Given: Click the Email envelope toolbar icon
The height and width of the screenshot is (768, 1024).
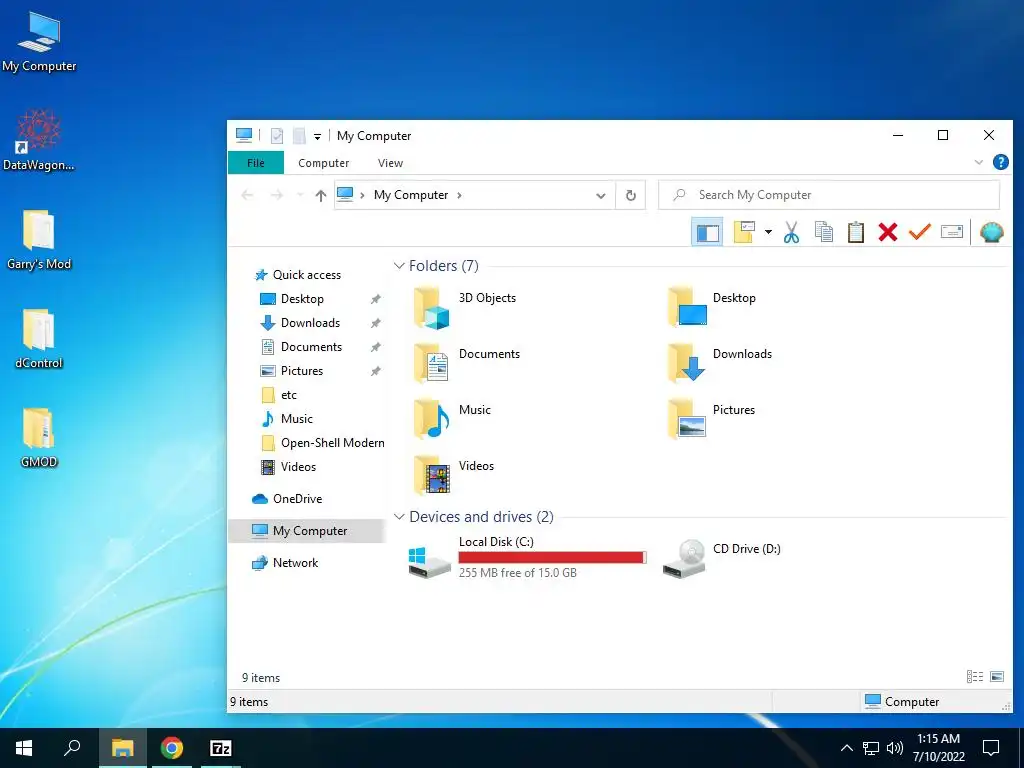Looking at the screenshot, I should pyautogui.click(x=952, y=232).
